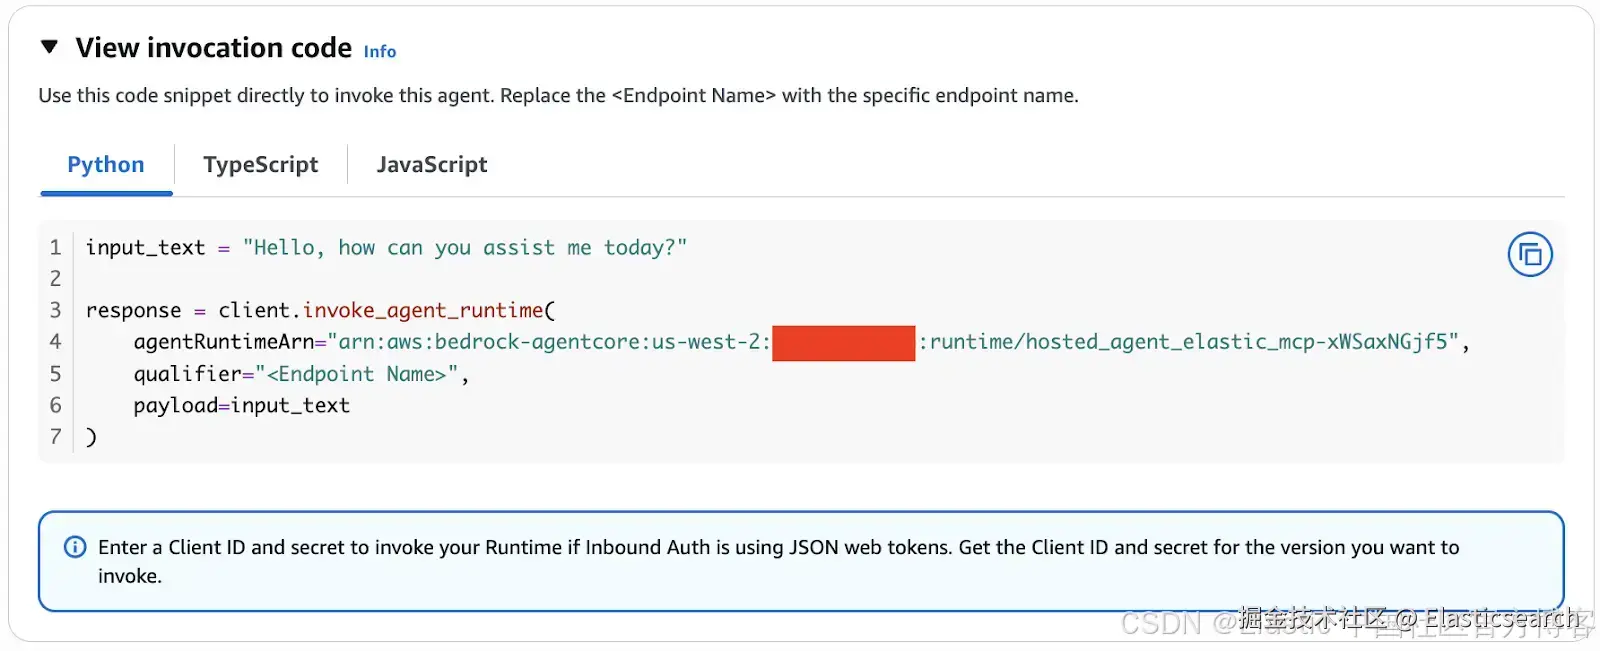Select the Python tab
This screenshot has width=1600, height=651.
(x=106, y=164)
